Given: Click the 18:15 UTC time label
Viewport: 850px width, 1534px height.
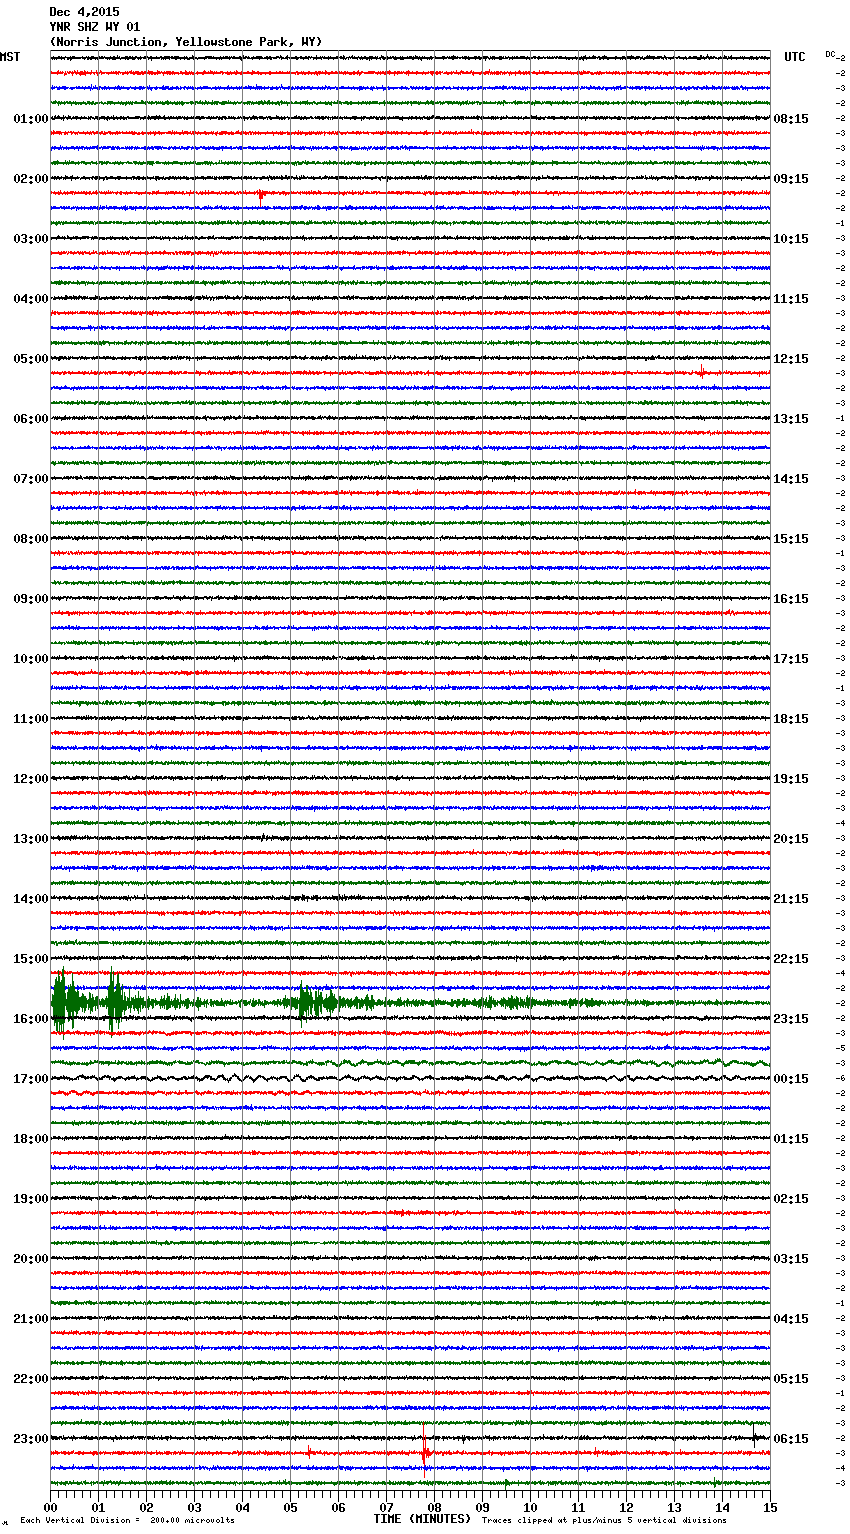Looking at the screenshot, I should [x=791, y=719].
